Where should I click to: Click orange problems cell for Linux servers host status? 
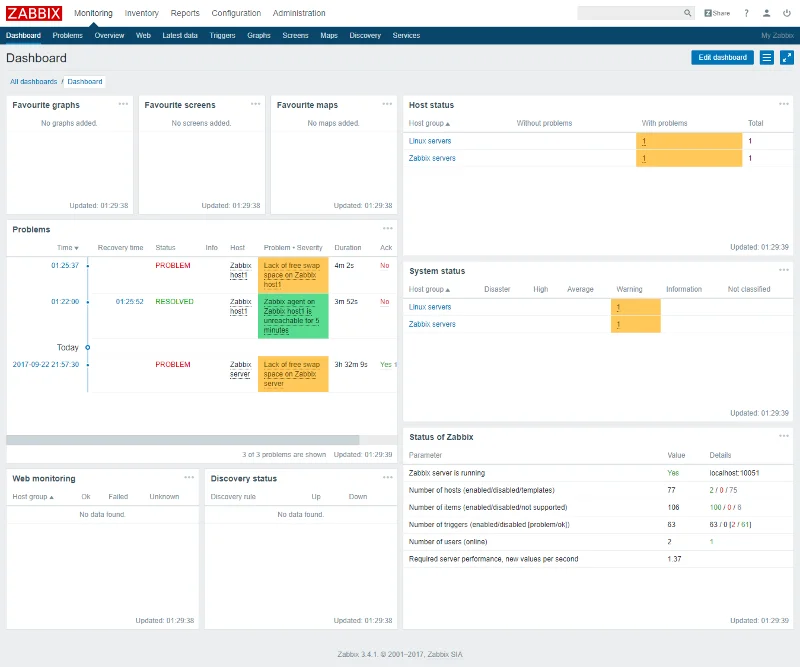pos(689,141)
